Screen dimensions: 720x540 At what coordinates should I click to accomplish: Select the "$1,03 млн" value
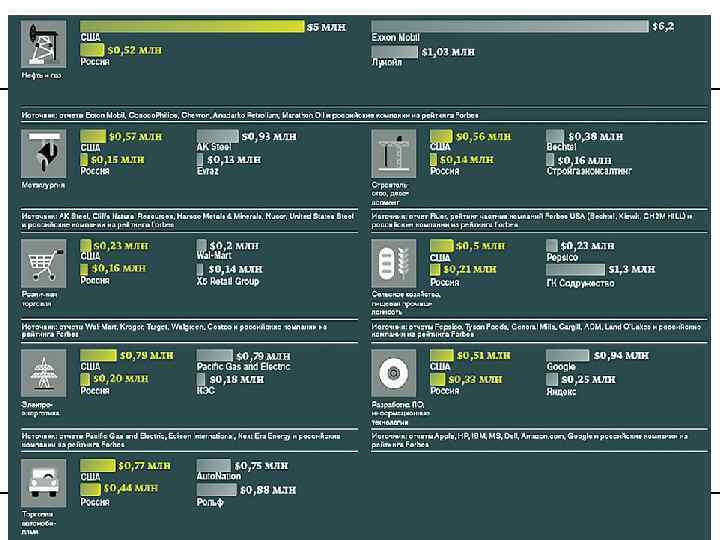tap(448, 52)
